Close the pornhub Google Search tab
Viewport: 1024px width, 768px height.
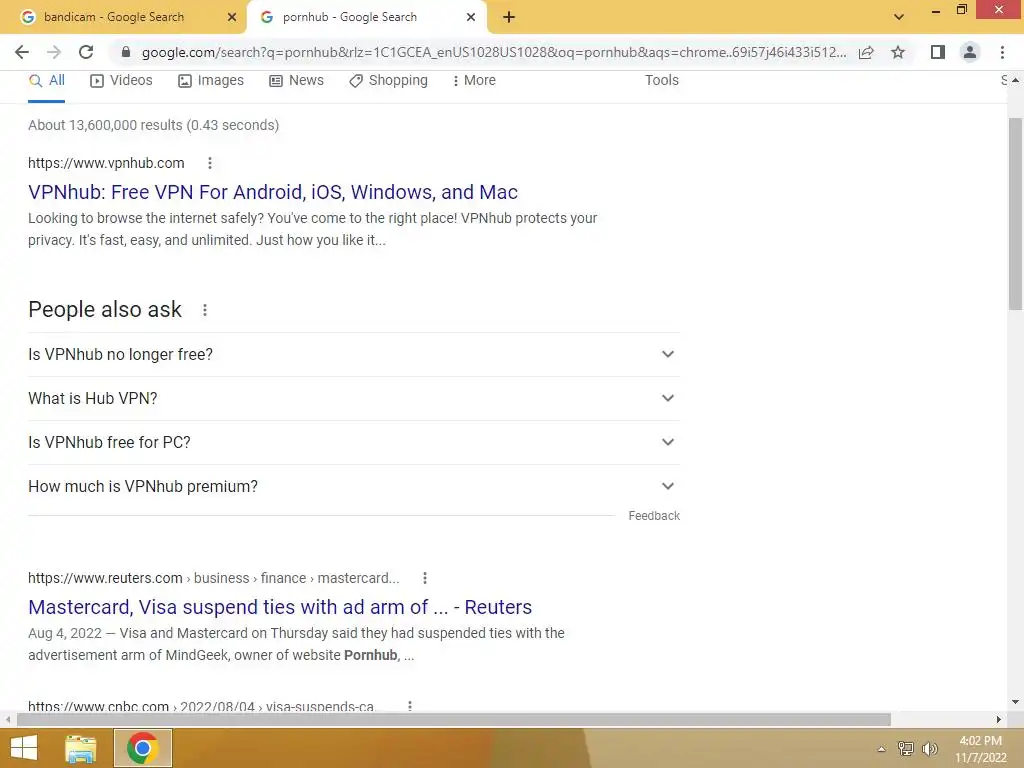[x=471, y=17]
